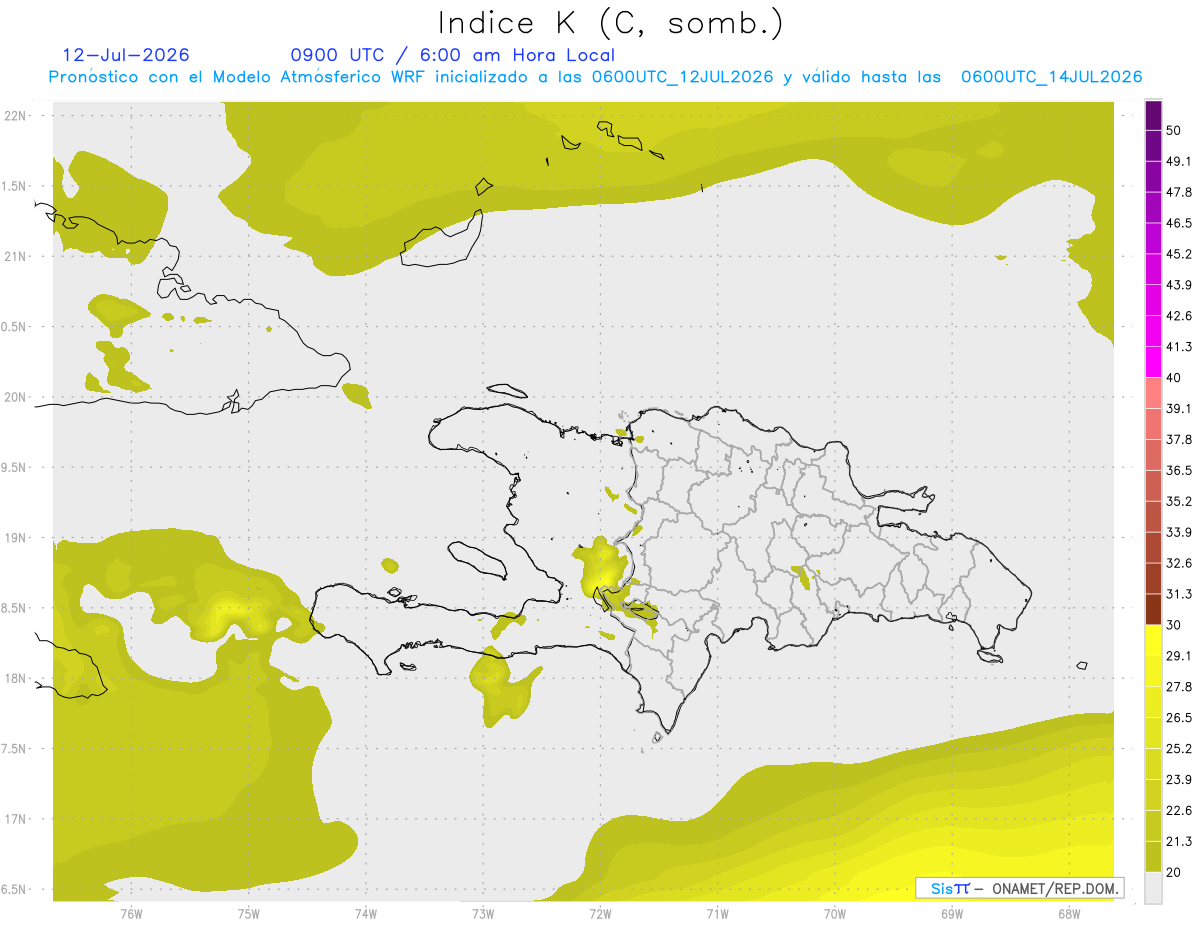Click the '75W' longitude label

[x=248, y=914]
